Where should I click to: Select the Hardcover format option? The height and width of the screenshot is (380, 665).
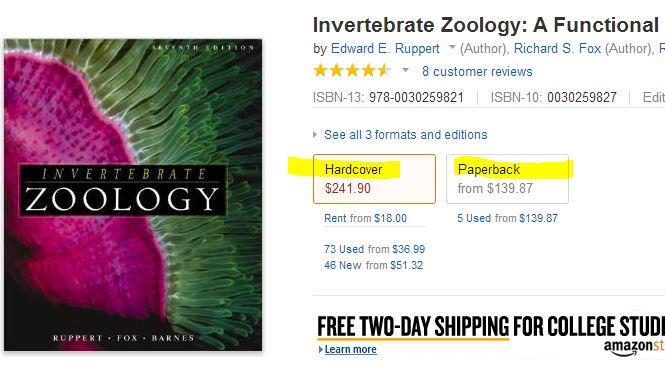tap(374, 179)
